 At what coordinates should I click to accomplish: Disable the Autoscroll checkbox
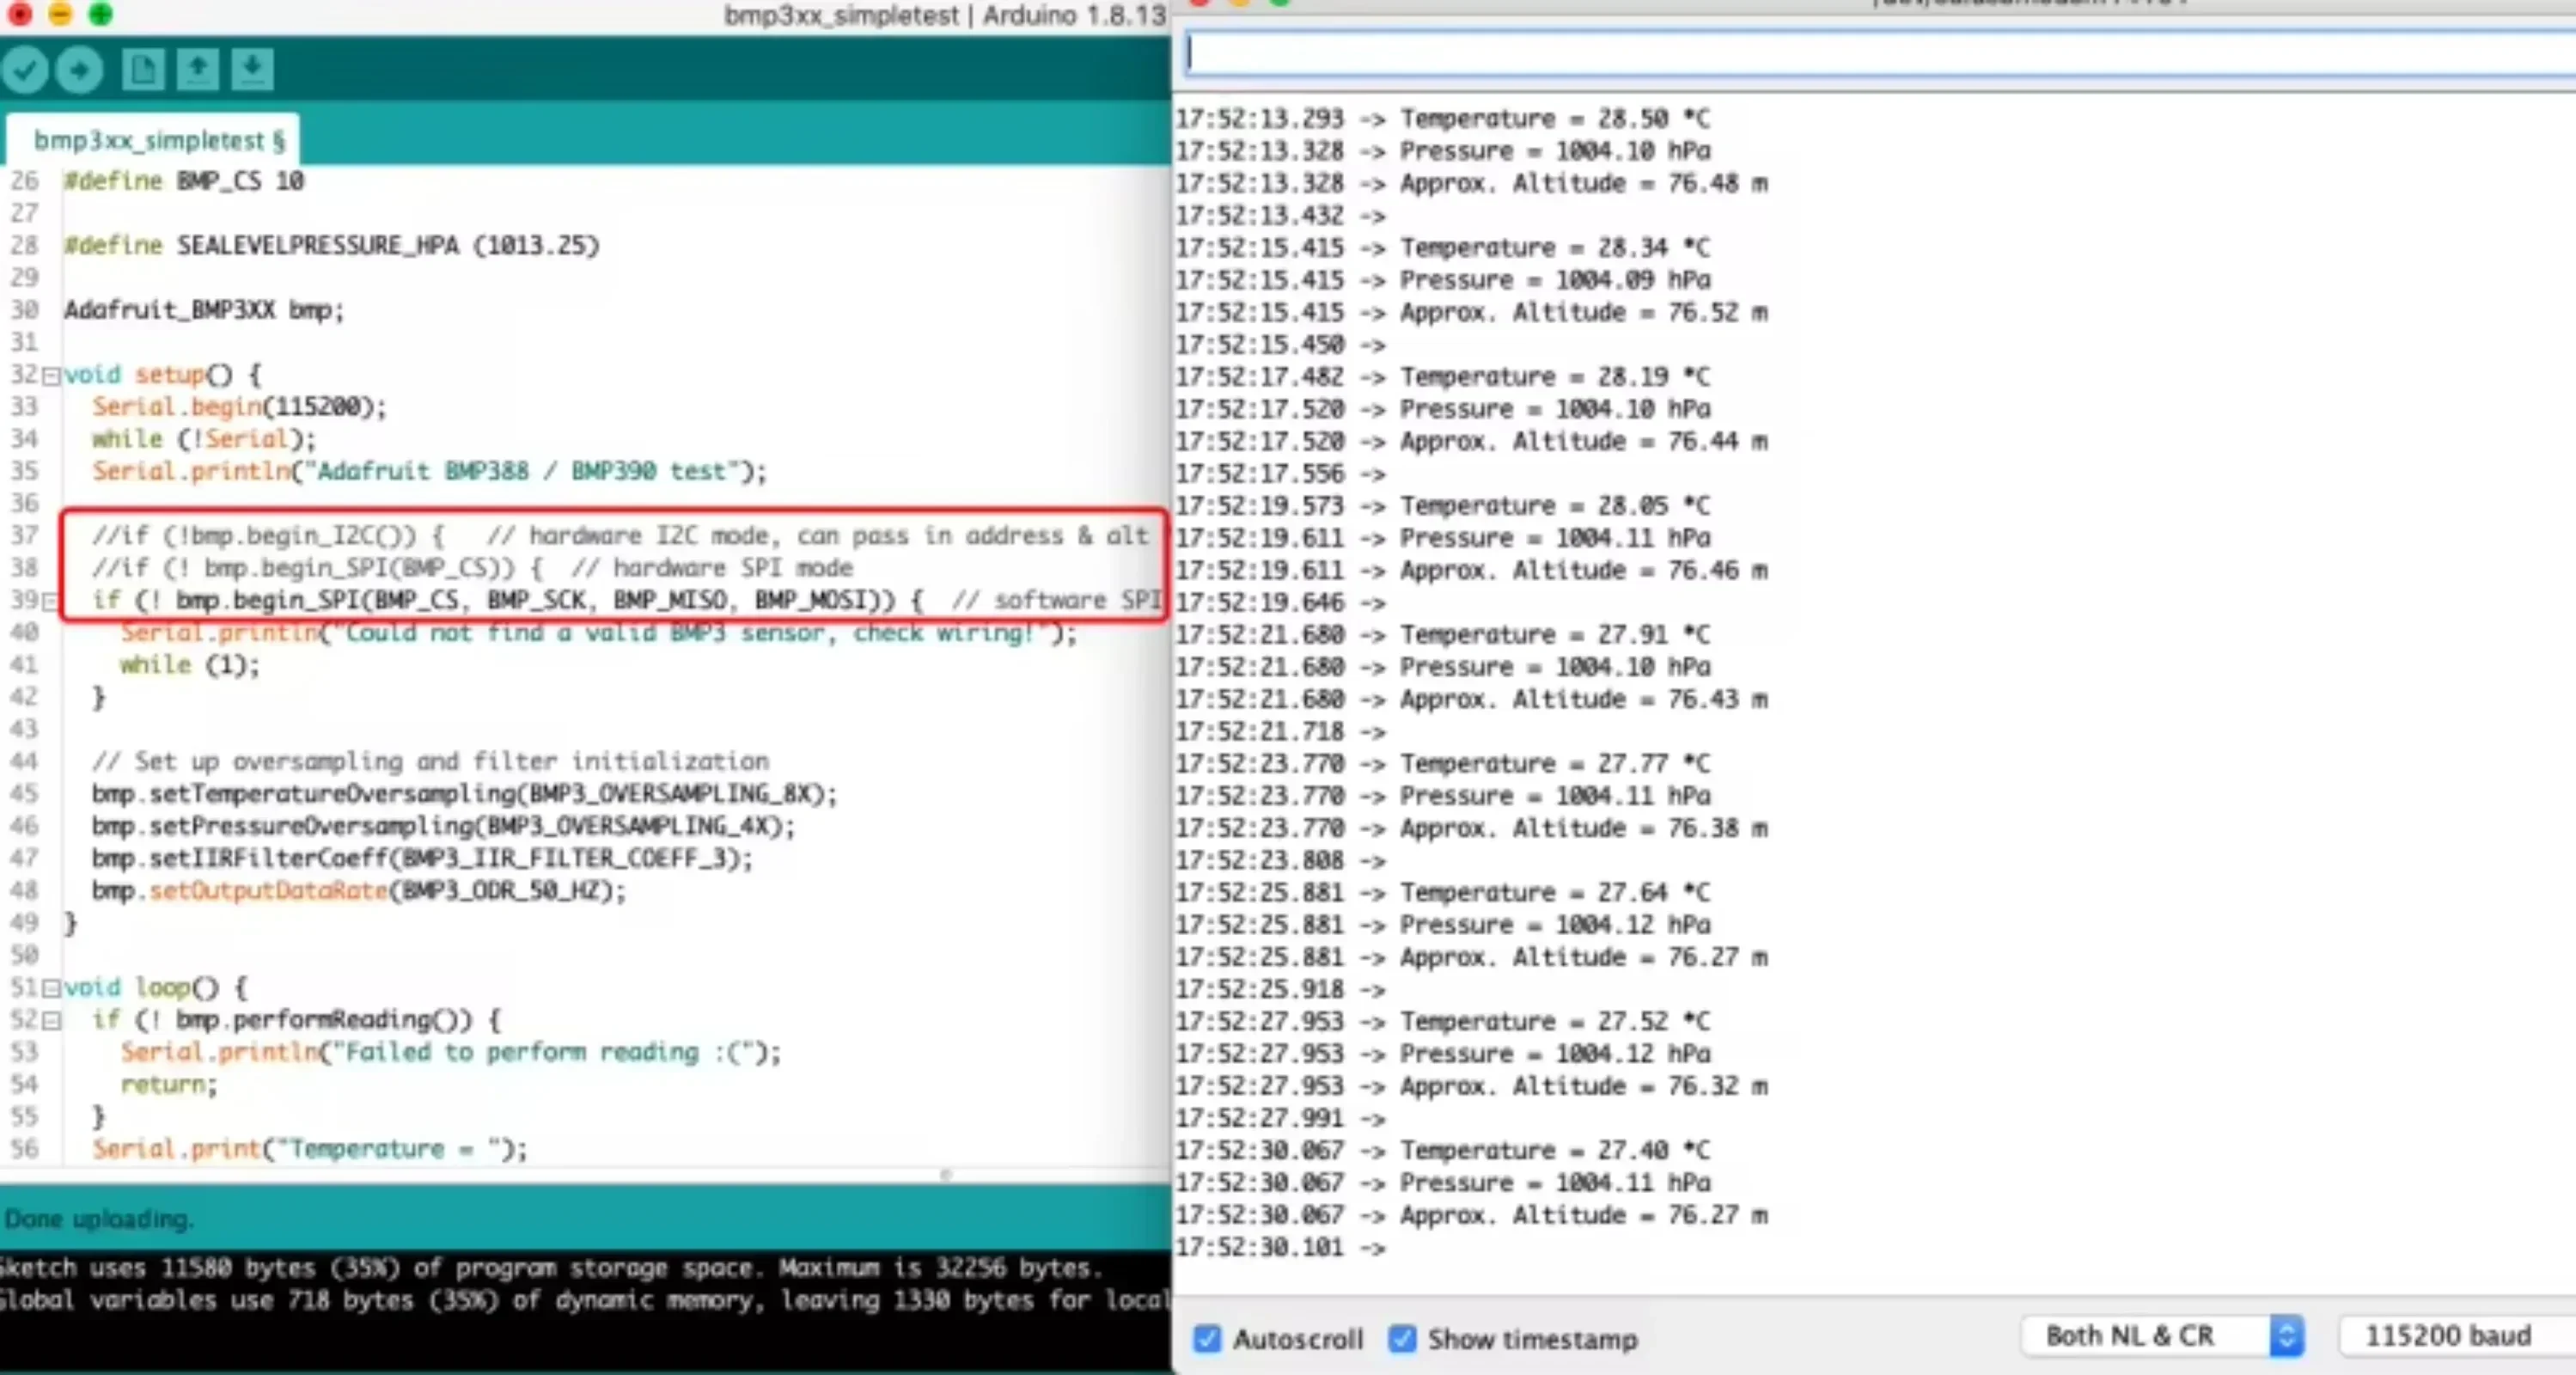coord(1207,1338)
